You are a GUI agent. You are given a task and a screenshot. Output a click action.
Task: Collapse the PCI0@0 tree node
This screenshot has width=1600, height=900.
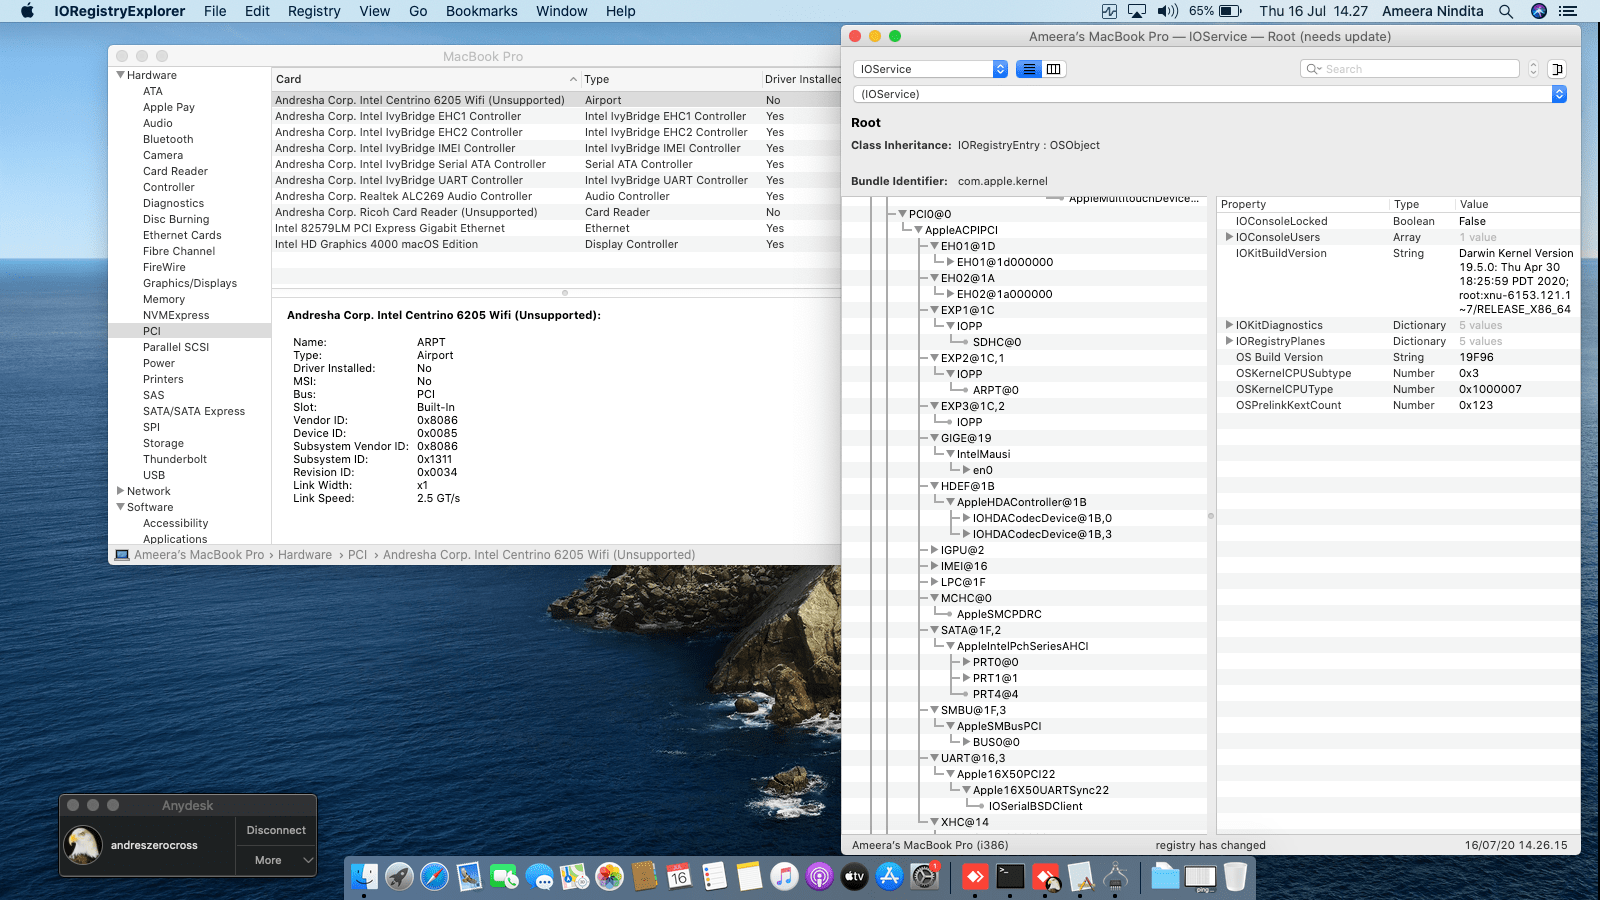pyautogui.click(x=902, y=214)
